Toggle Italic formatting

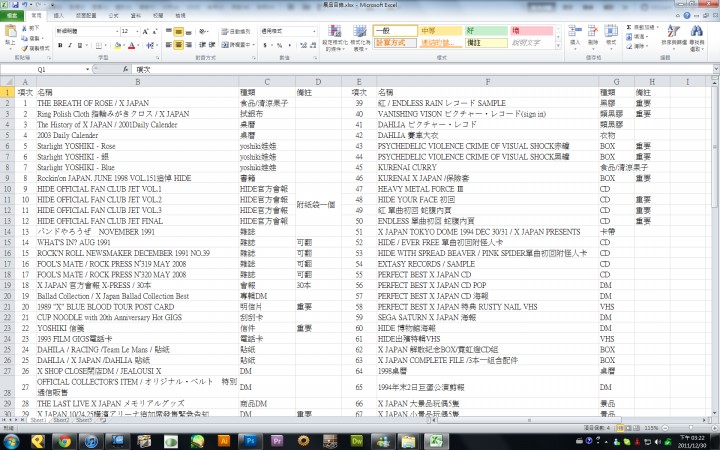coord(70,45)
